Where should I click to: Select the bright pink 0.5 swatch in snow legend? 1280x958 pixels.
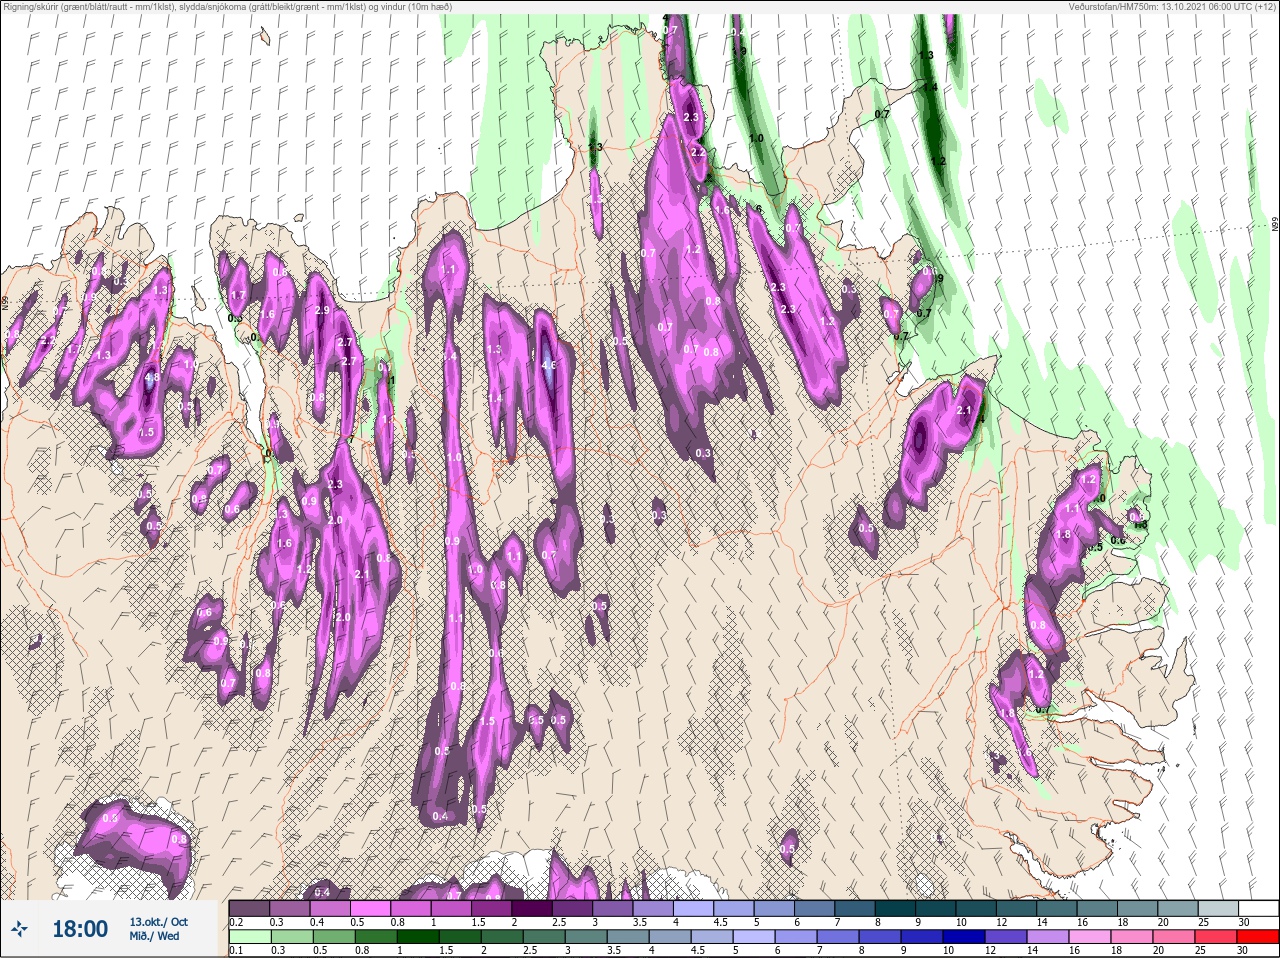[x=371, y=908]
